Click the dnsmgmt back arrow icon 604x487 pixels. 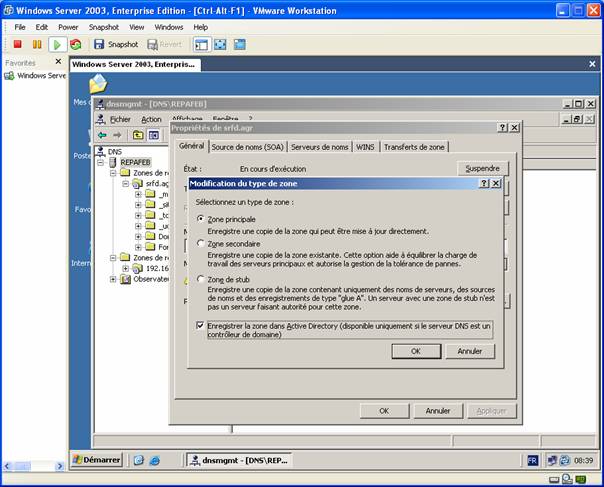(x=102, y=135)
